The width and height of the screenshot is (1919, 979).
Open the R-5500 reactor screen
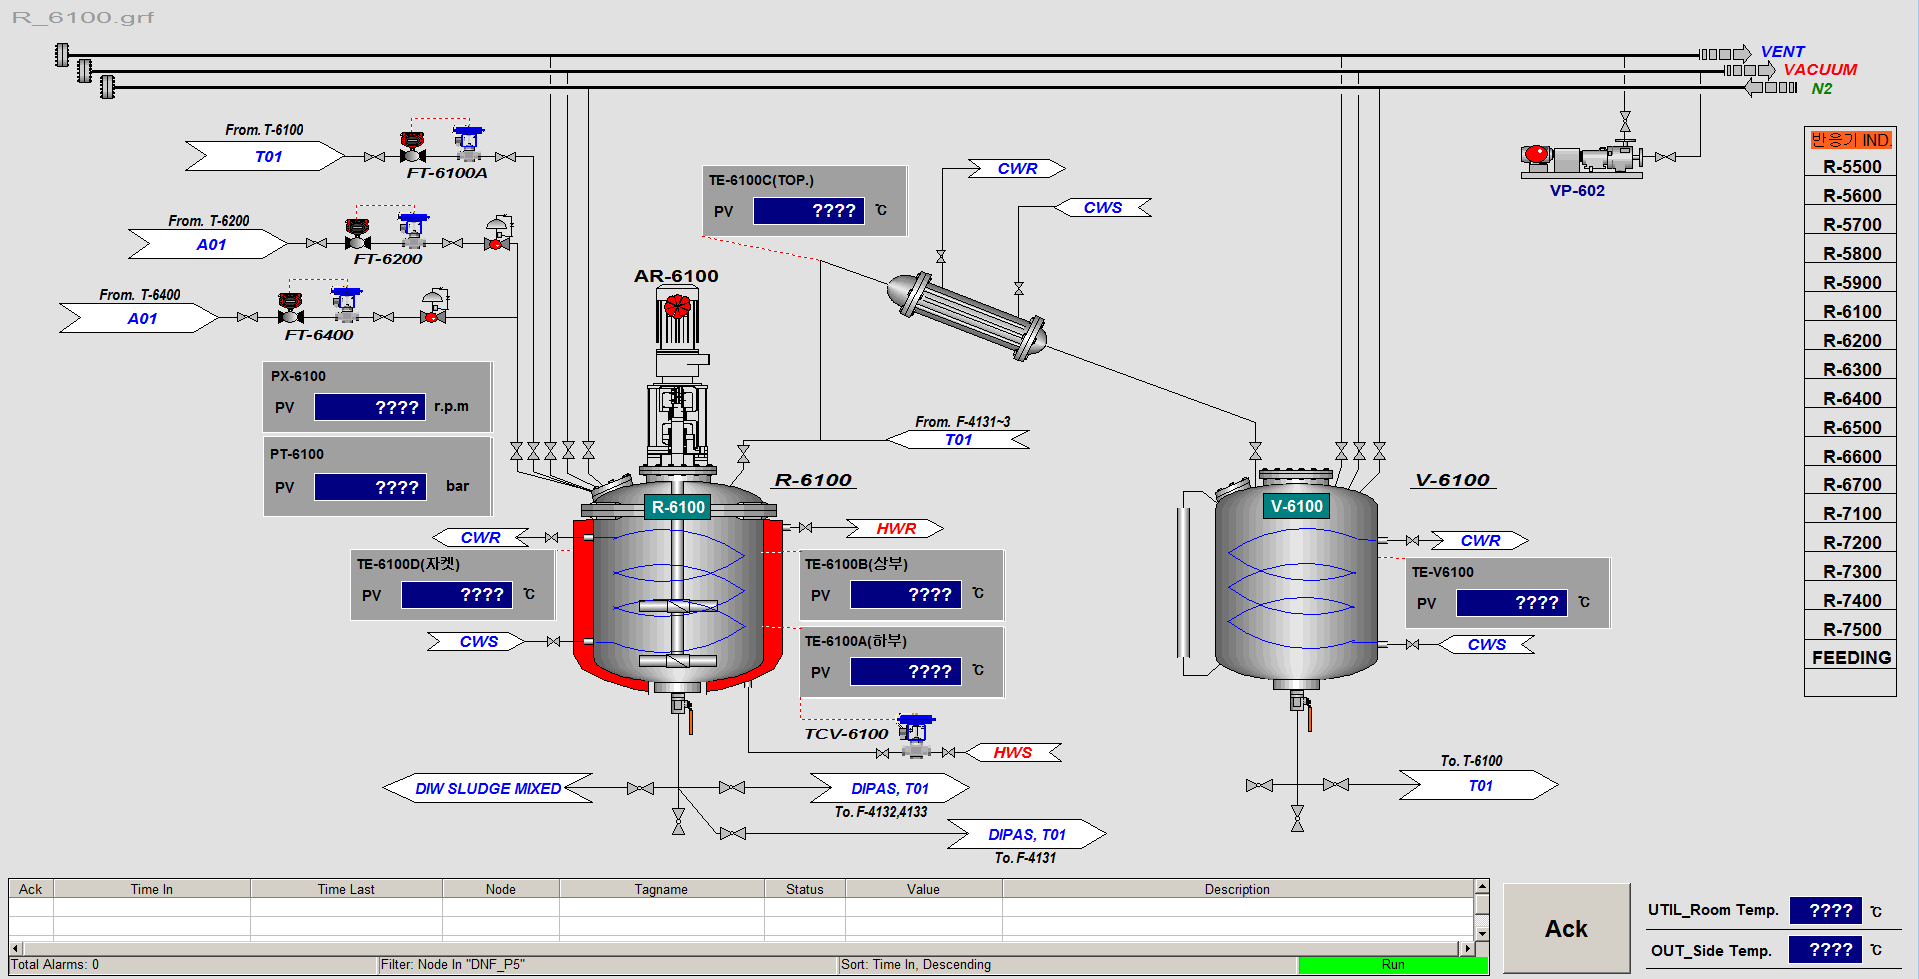pos(1851,167)
